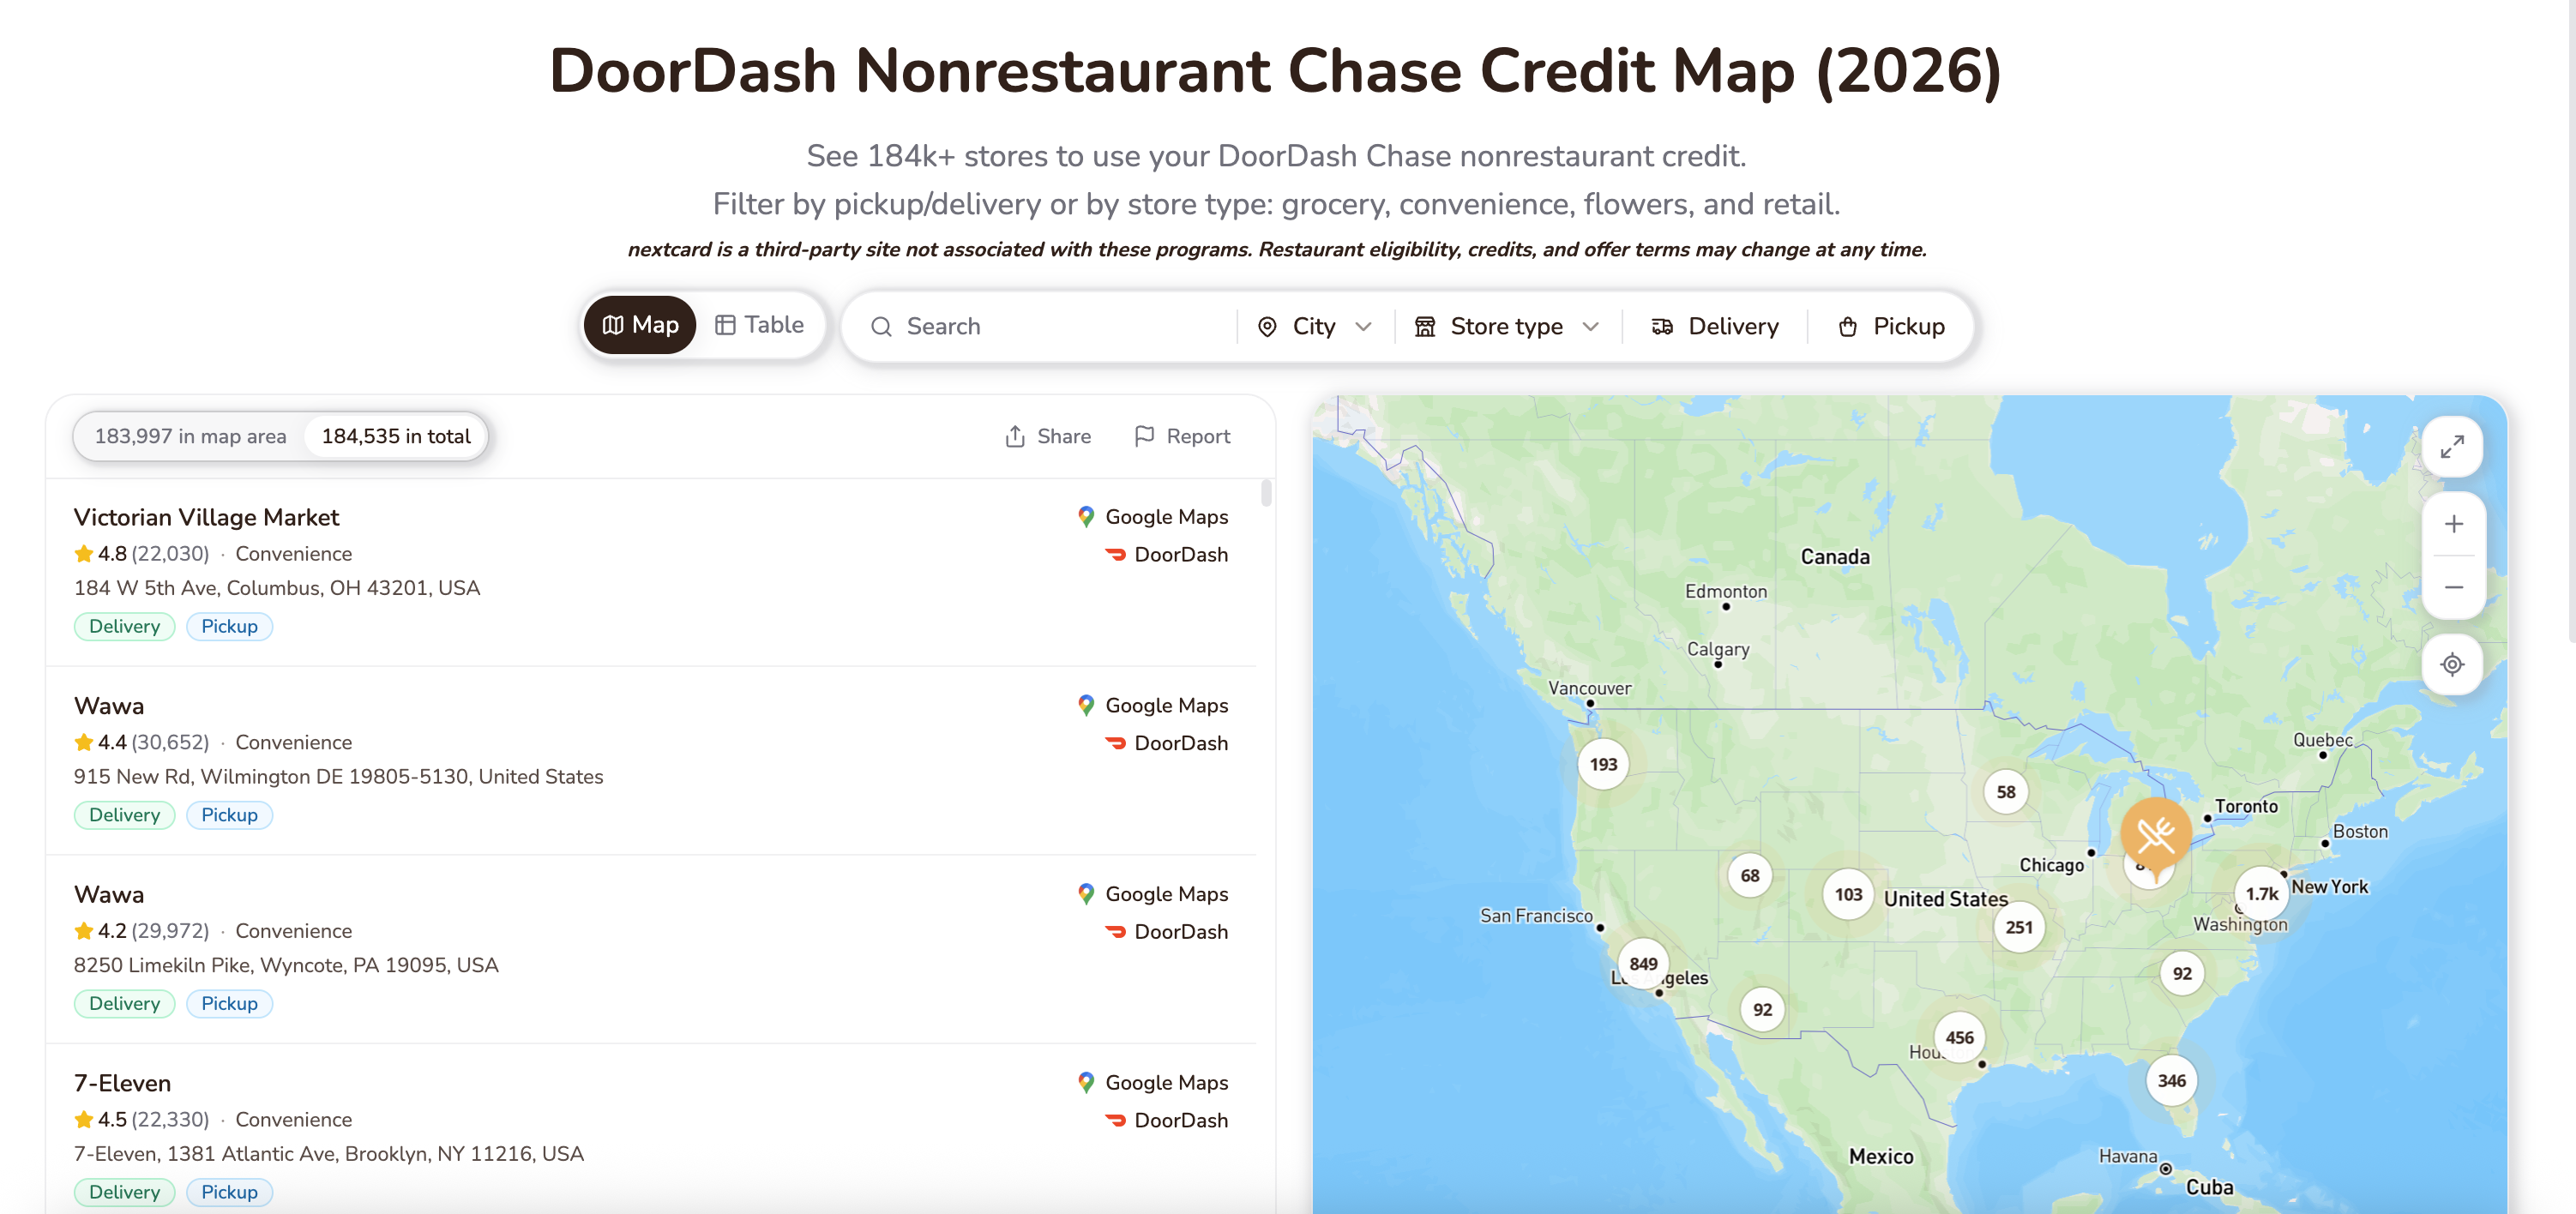The height and width of the screenshot is (1214, 2576).
Task: Expand the Store type dropdown
Action: [1507, 326]
